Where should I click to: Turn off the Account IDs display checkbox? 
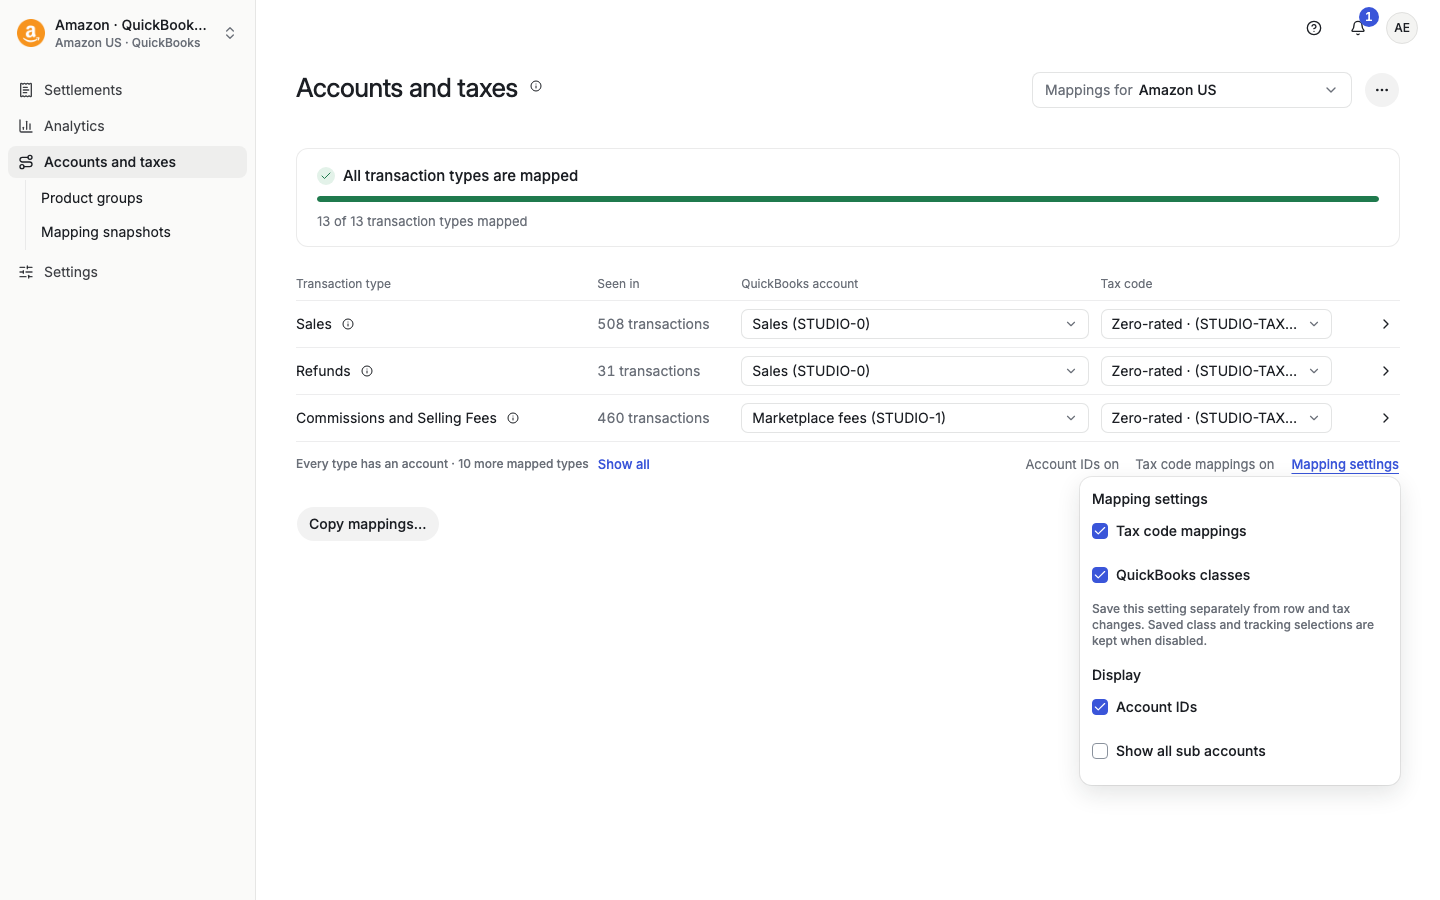pyautogui.click(x=1100, y=707)
